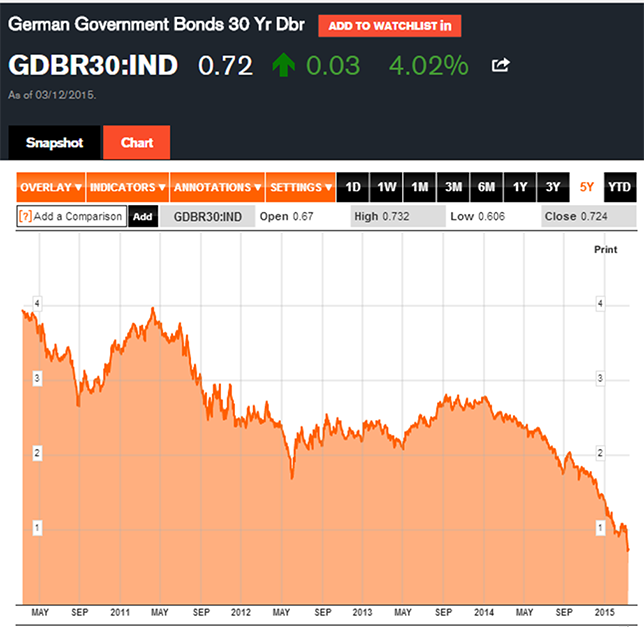Click the question mark comparison help icon
The width and height of the screenshot is (644, 627).
click(25, 216)
